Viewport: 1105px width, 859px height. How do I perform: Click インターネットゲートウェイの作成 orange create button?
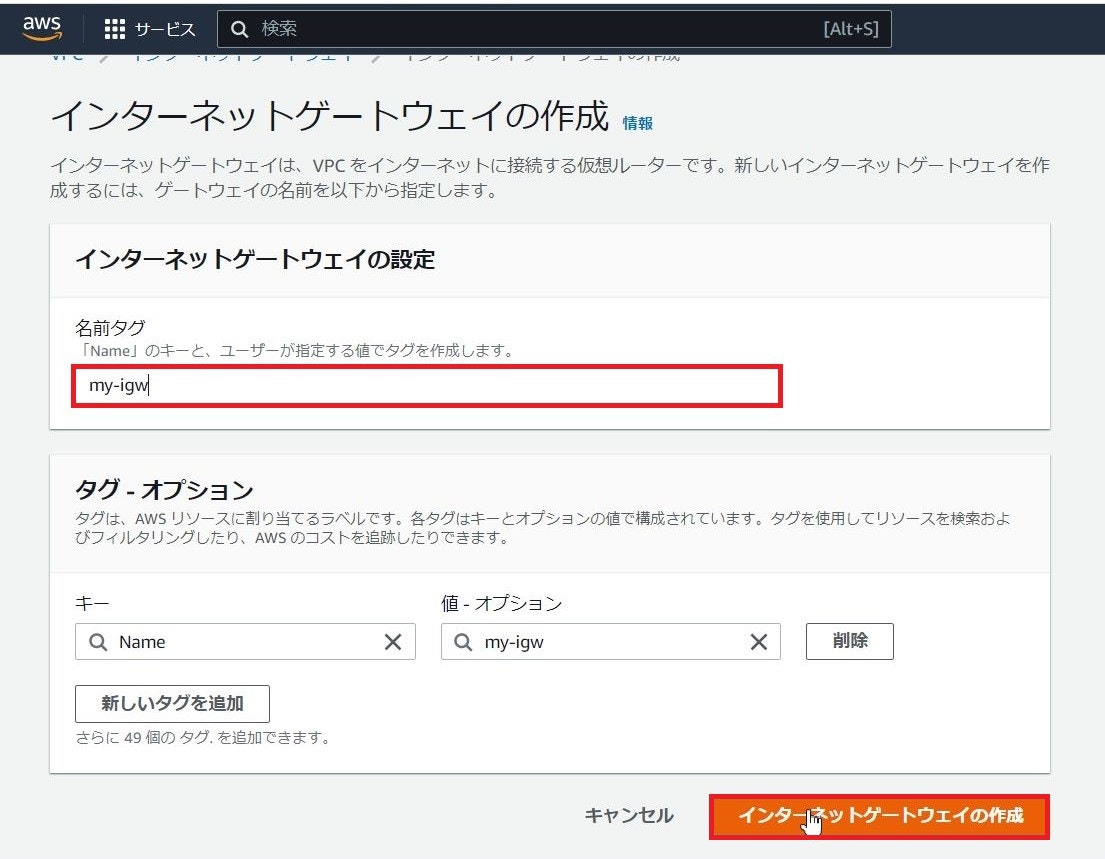[879, 816]
